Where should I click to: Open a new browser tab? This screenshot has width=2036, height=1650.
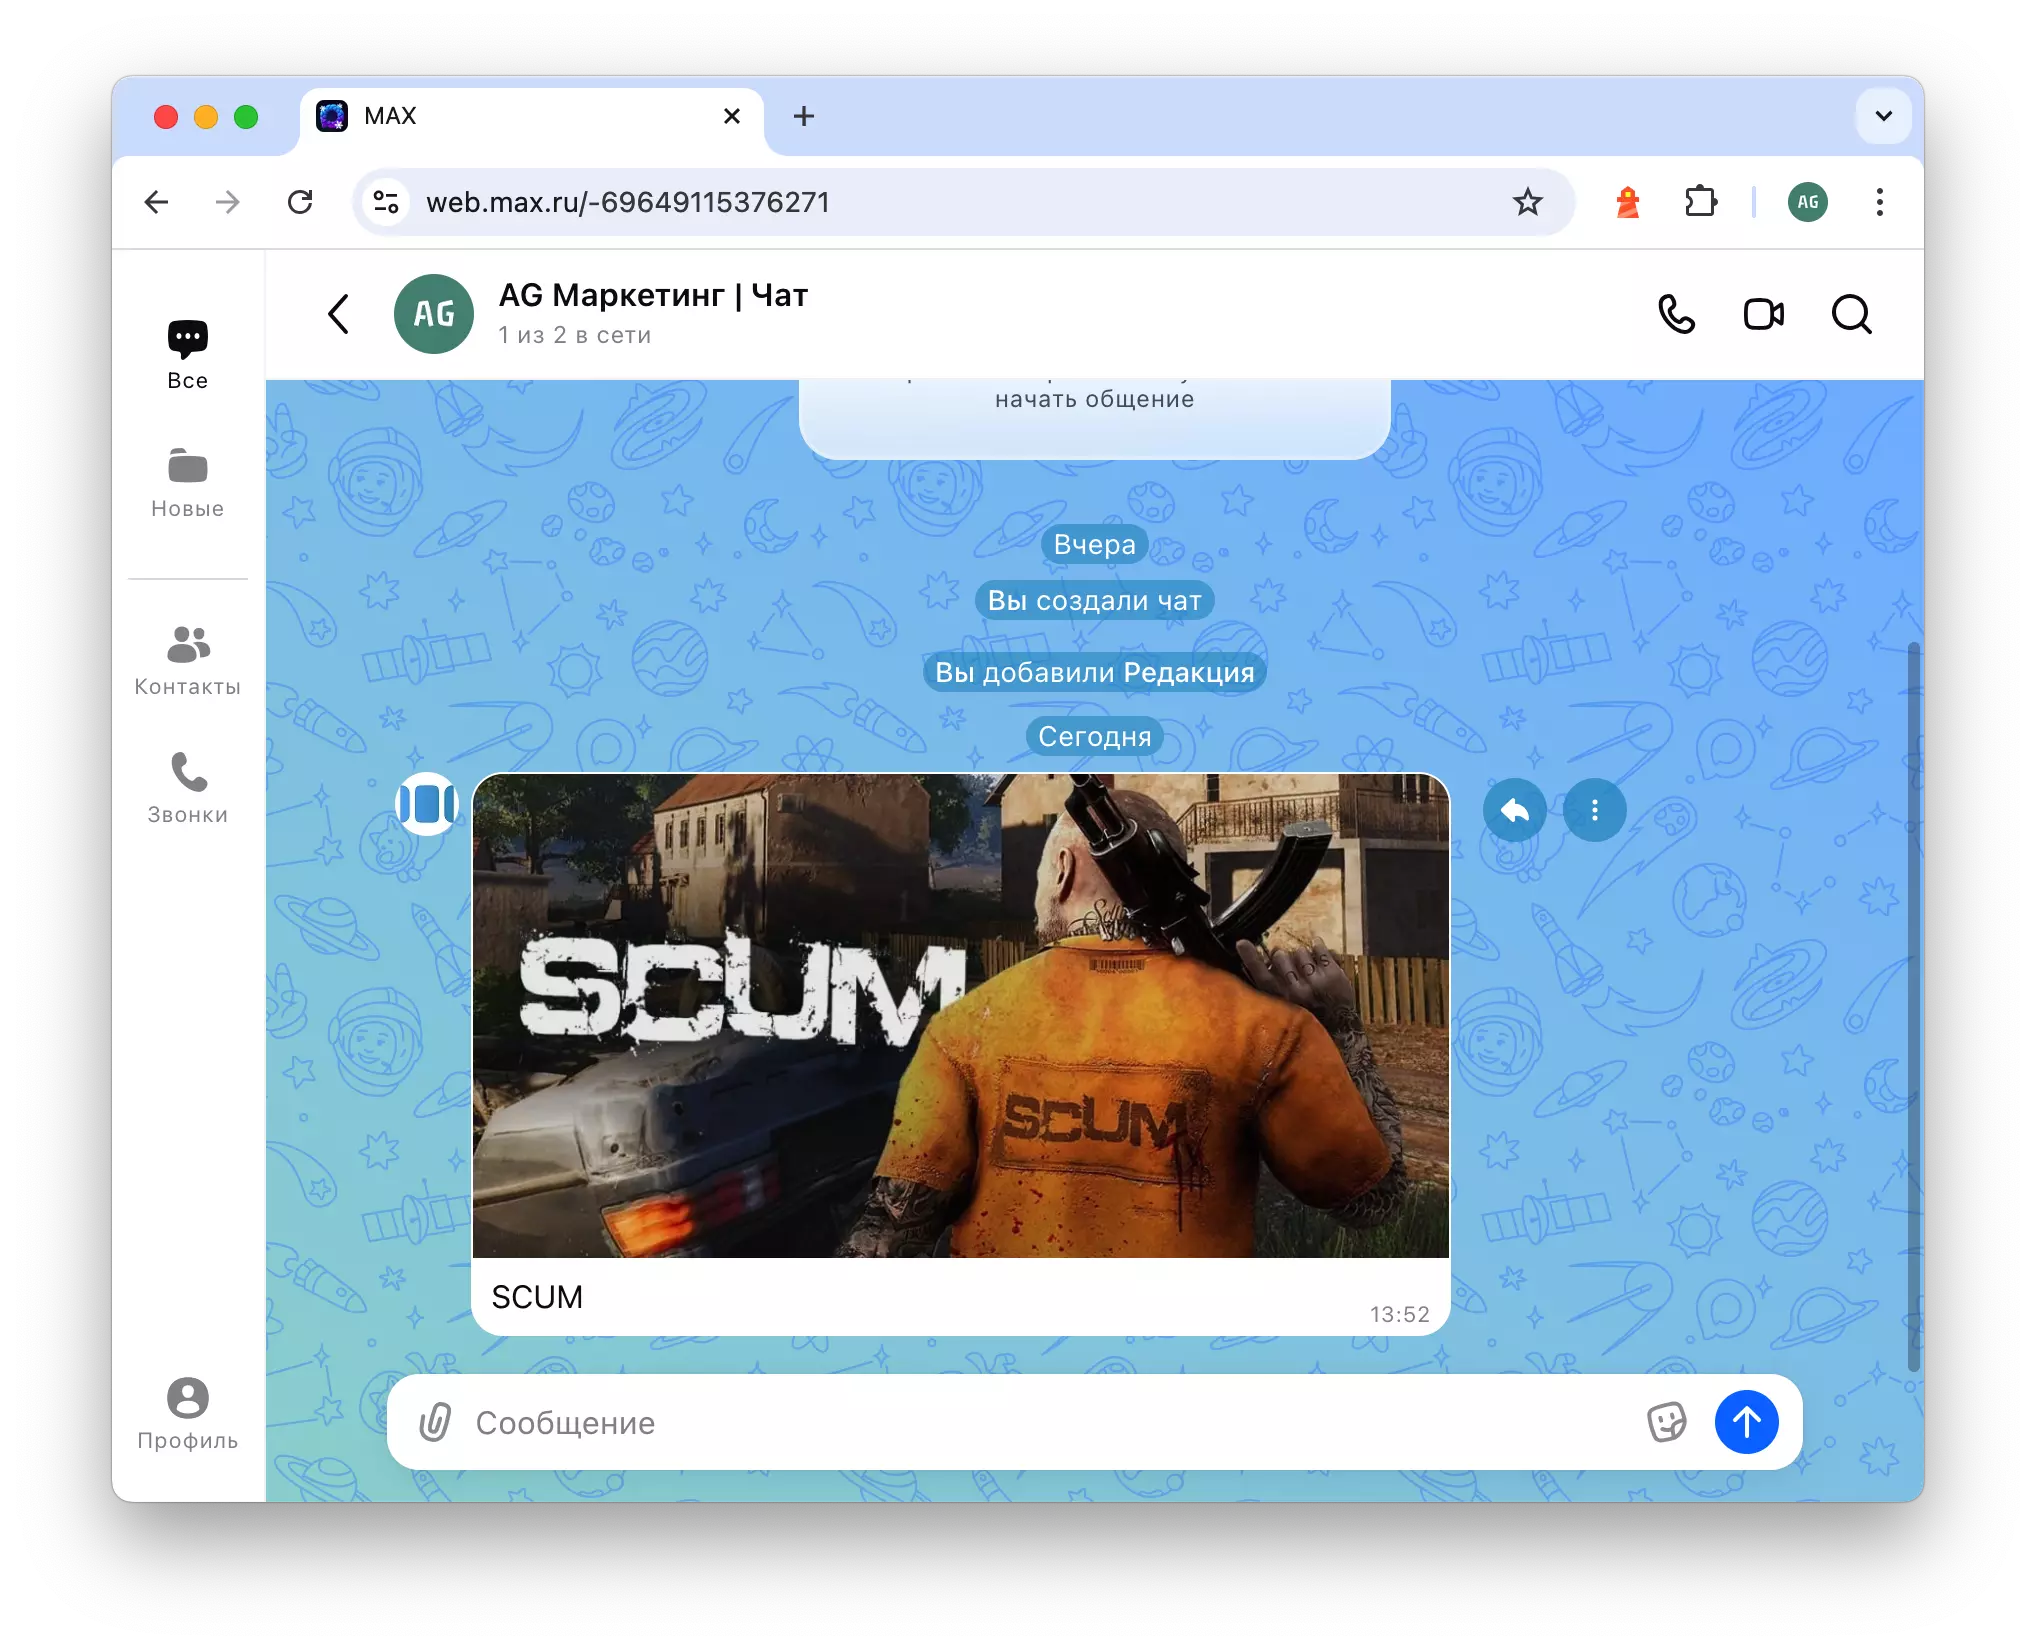pyautogui.click(x=804, y=116)
